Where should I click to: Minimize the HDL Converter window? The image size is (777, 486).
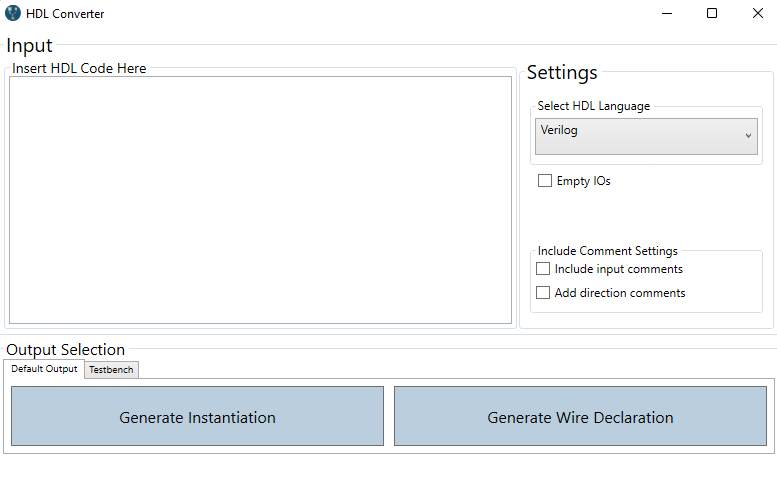tap(667, 13)
